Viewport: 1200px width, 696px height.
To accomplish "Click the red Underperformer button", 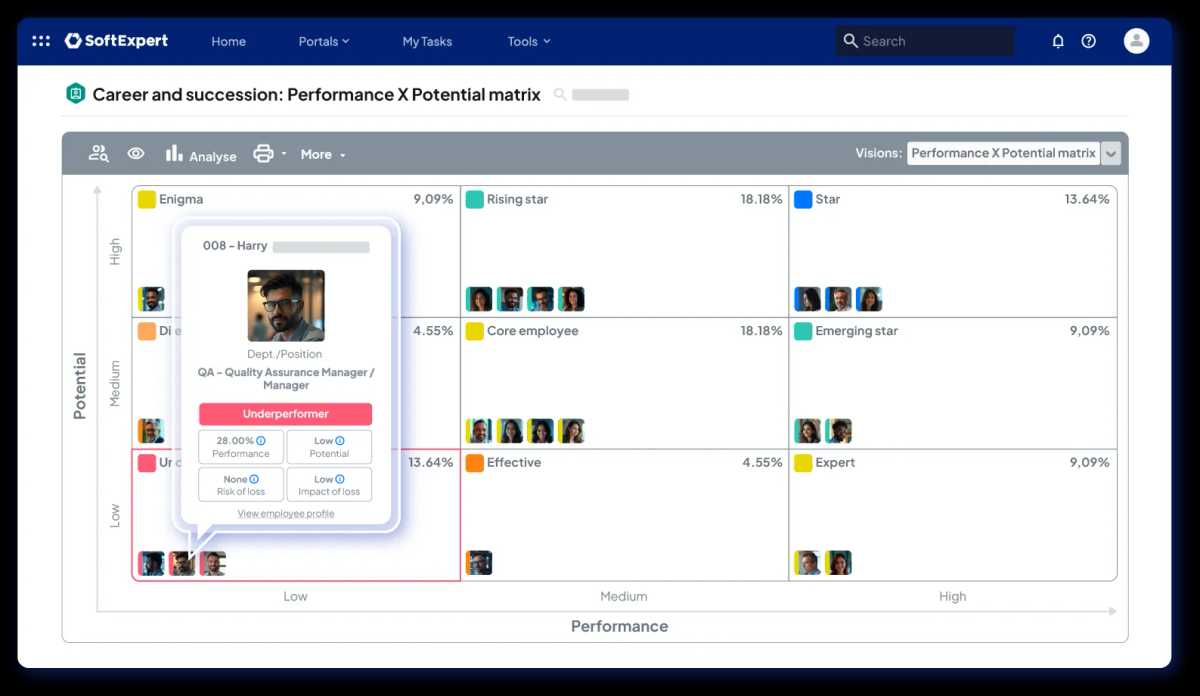I will 285,414.
